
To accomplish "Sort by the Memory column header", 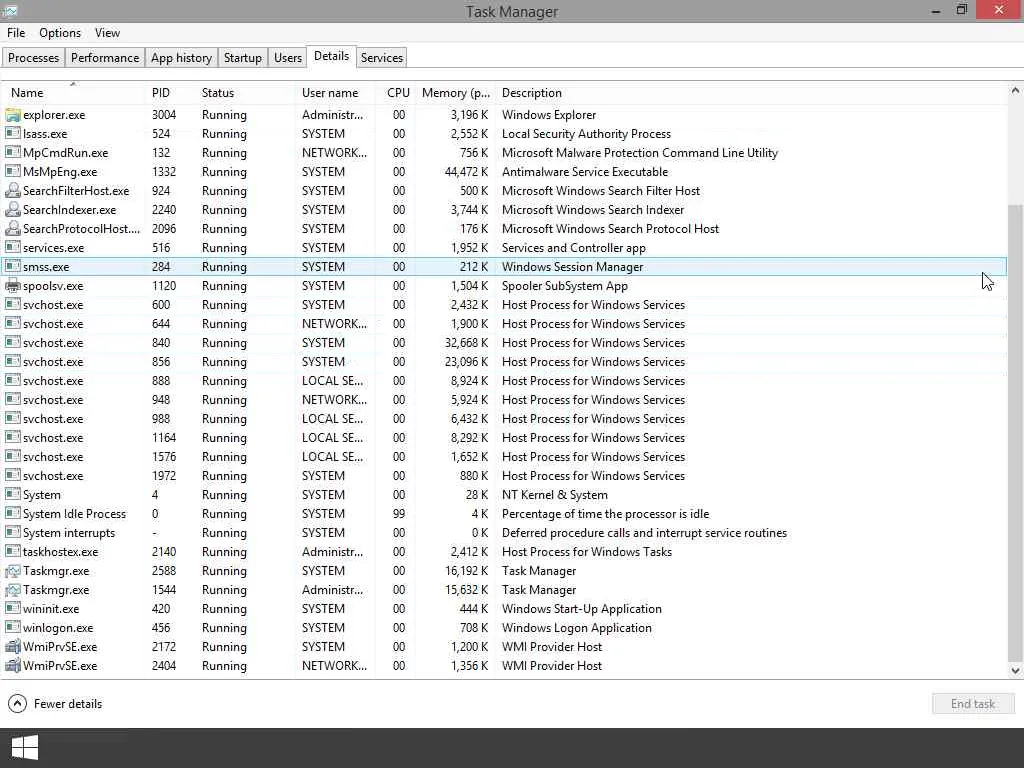I will point(455,93).
